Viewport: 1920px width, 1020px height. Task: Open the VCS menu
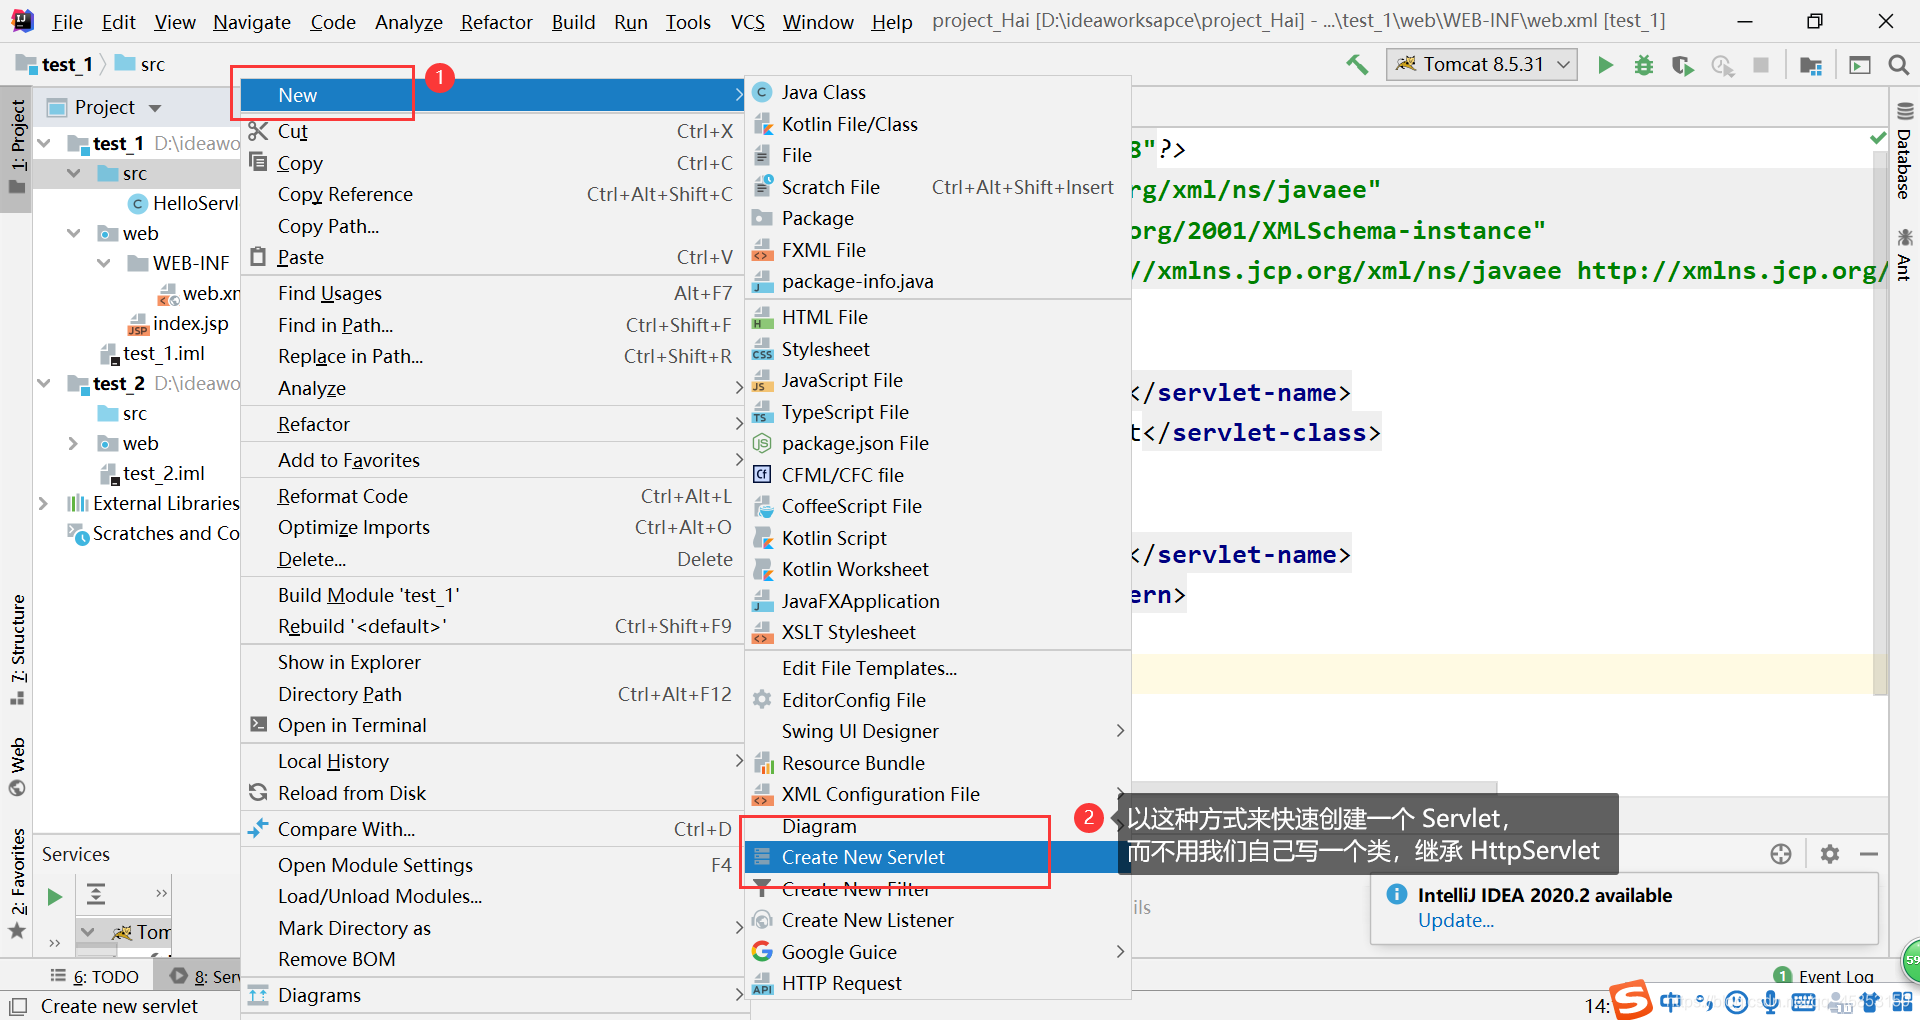pos(748,22)
